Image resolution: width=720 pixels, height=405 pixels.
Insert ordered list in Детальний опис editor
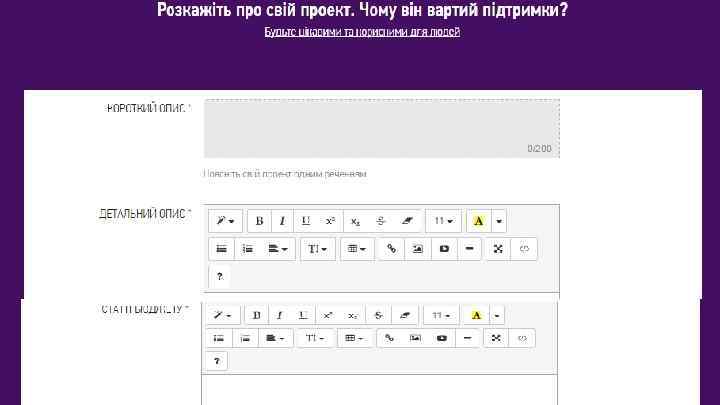coord(248,249)
